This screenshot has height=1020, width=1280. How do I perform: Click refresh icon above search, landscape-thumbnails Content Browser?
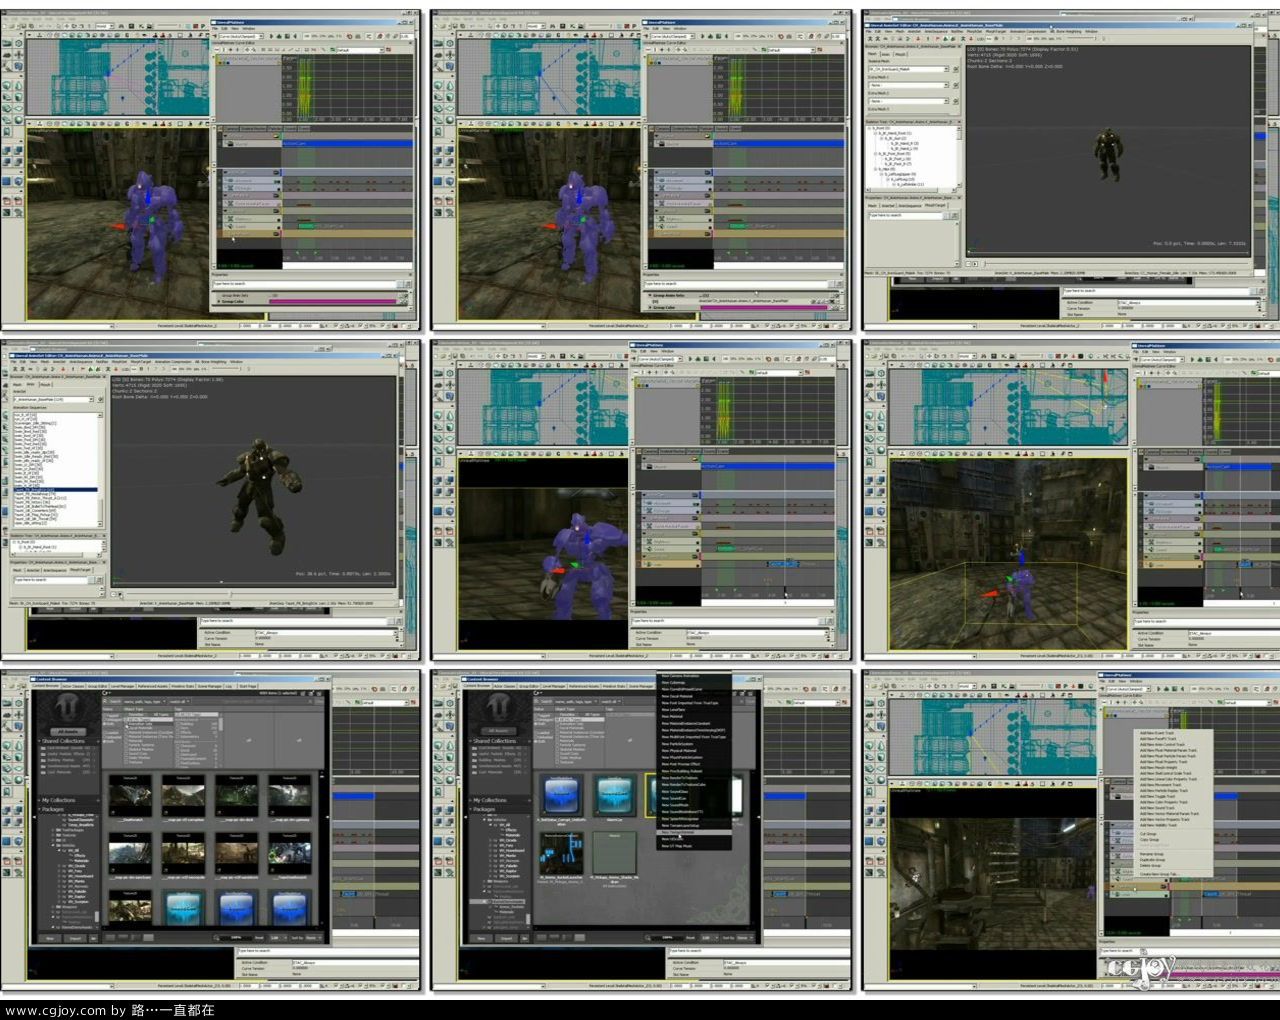[106, 693]
